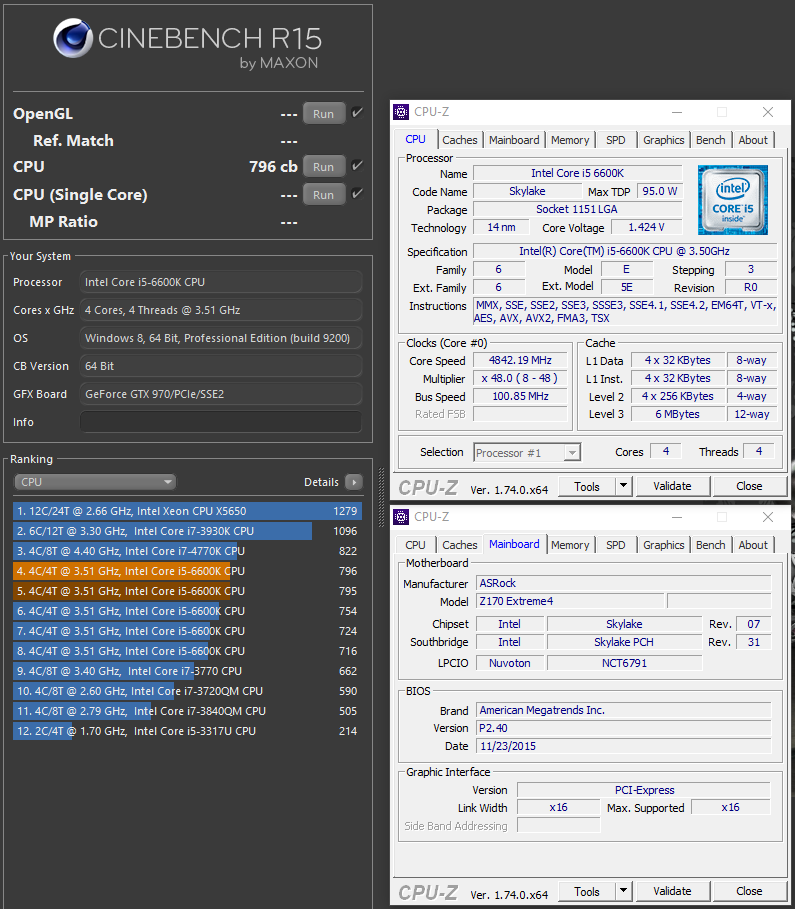Open Graphics tab in lower CPU-Z window
Image resolution: width=795 pixels, height=909 pixels.
pyautogui.click(x=663, y=545)
